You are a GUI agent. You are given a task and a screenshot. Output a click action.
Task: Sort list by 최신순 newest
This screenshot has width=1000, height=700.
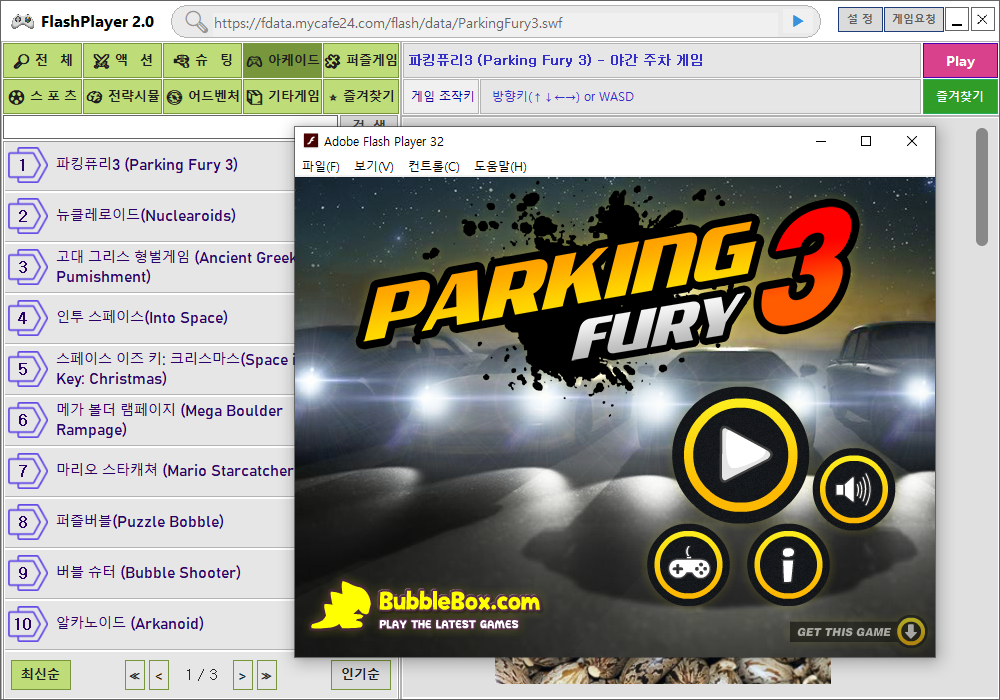[41, 674]
